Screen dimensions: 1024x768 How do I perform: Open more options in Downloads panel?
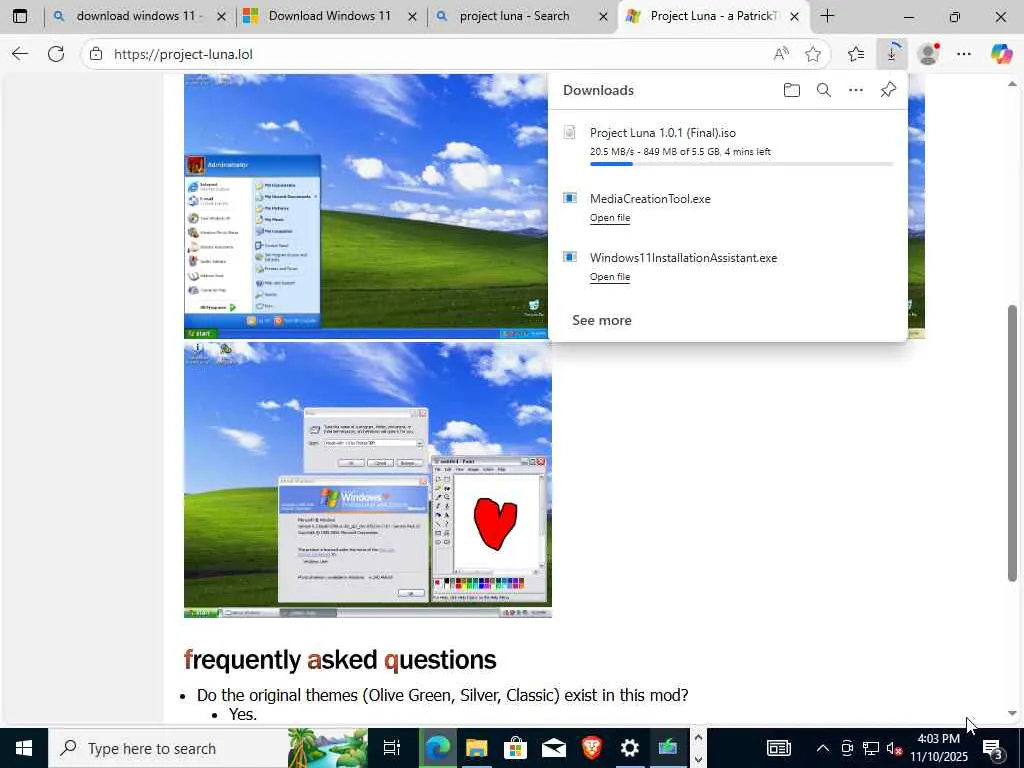pos(856,90)
